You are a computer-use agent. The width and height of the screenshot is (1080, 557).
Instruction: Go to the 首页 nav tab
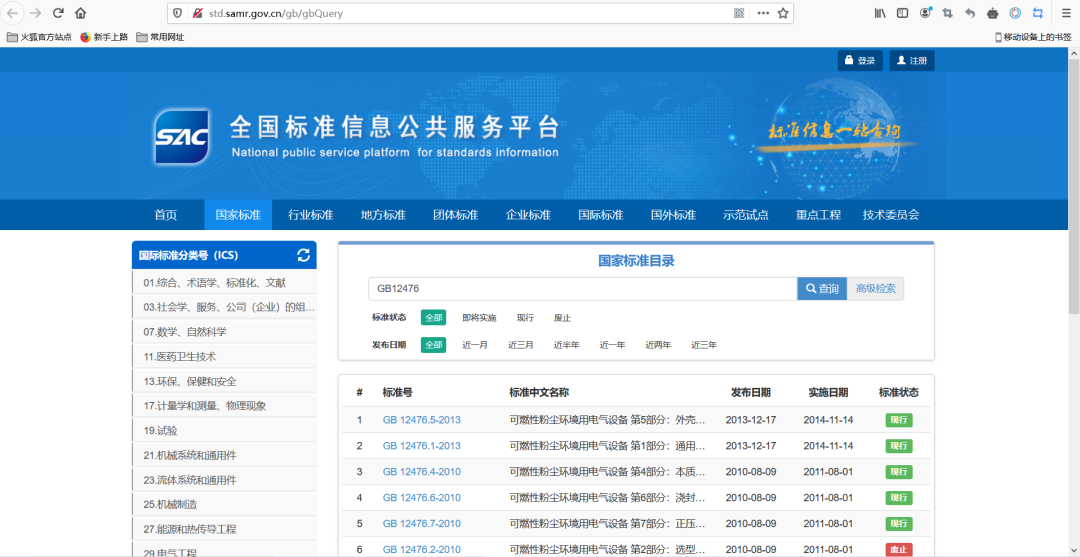pyautogui.click(x=165, y=215)
